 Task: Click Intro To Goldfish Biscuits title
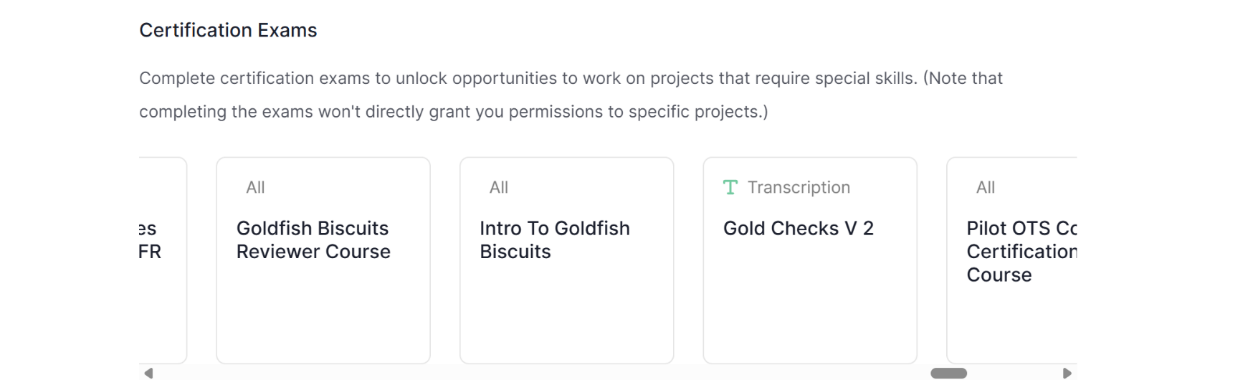click(555, 240)
